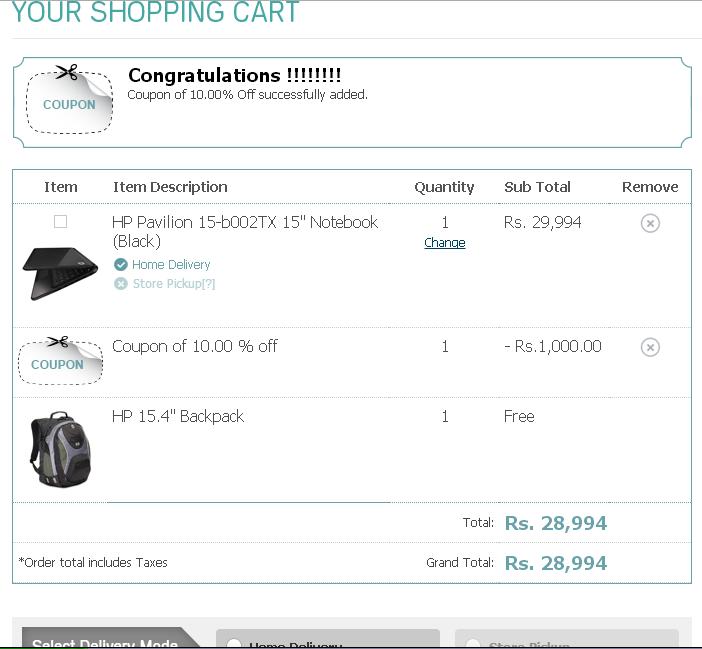Click the Select Delivery Mode tab
Image resolution: width=702 pixels, height=649 pixels.
coord(110,638)
